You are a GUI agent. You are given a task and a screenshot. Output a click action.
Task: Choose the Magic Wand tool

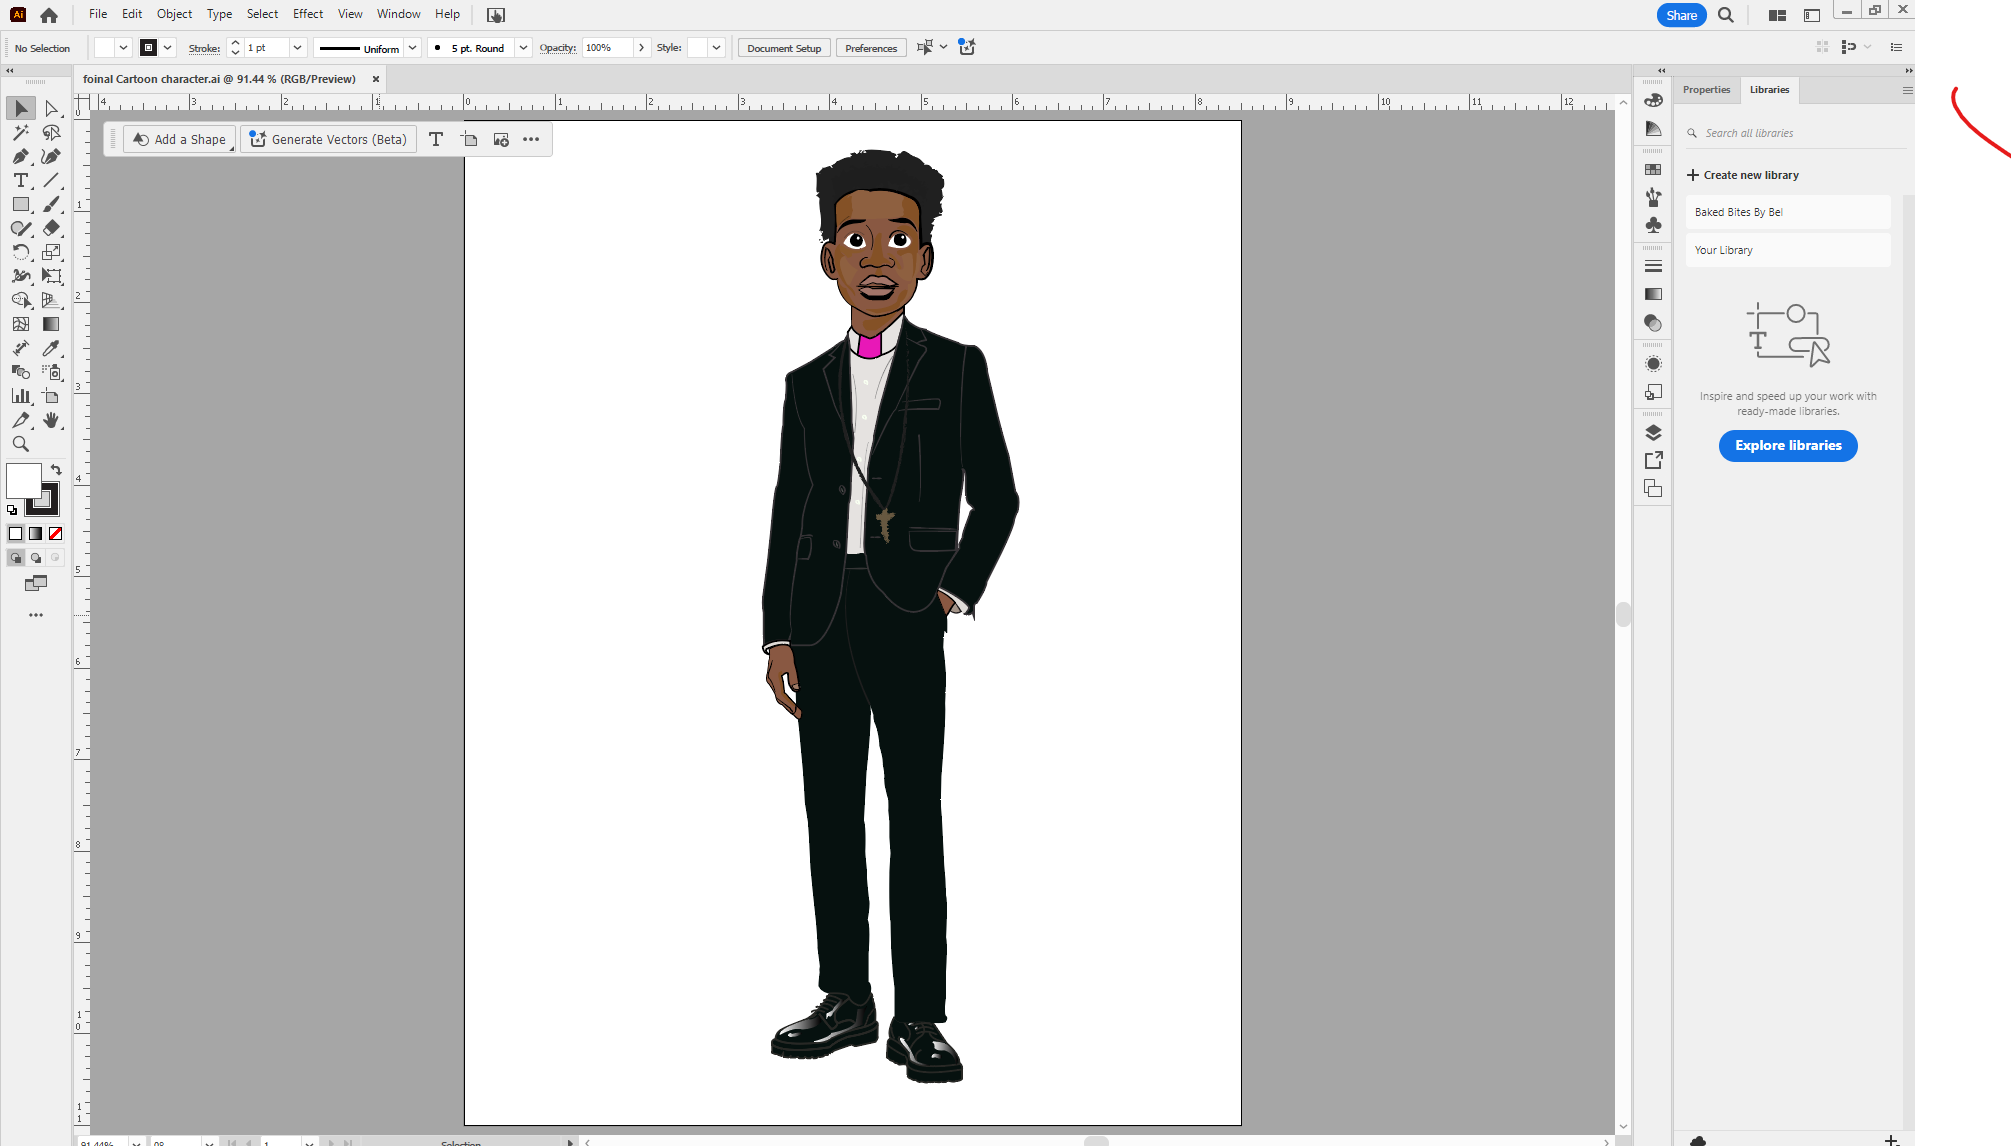(x=20, y=132)
